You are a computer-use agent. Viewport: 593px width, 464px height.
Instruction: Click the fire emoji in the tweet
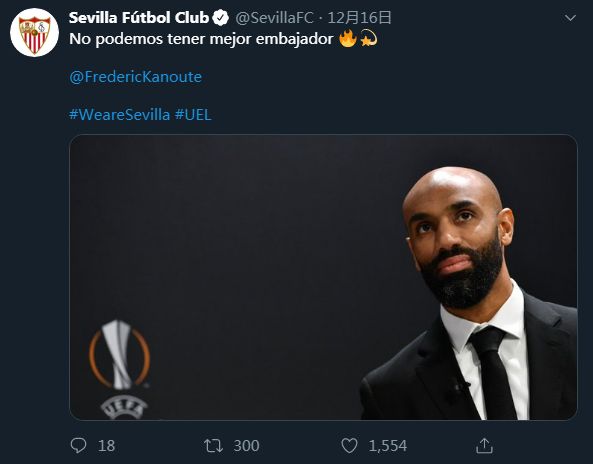coord(348,39)
